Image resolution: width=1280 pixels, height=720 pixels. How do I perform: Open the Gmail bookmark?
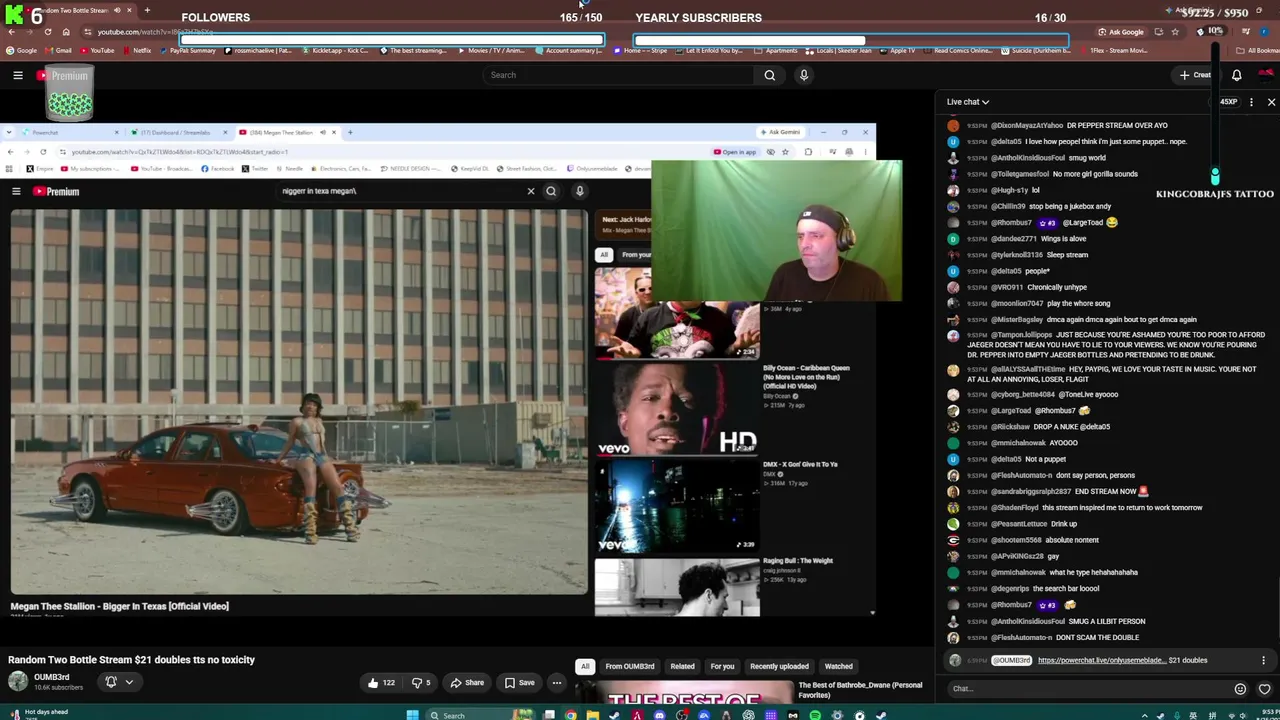point(59,50)
